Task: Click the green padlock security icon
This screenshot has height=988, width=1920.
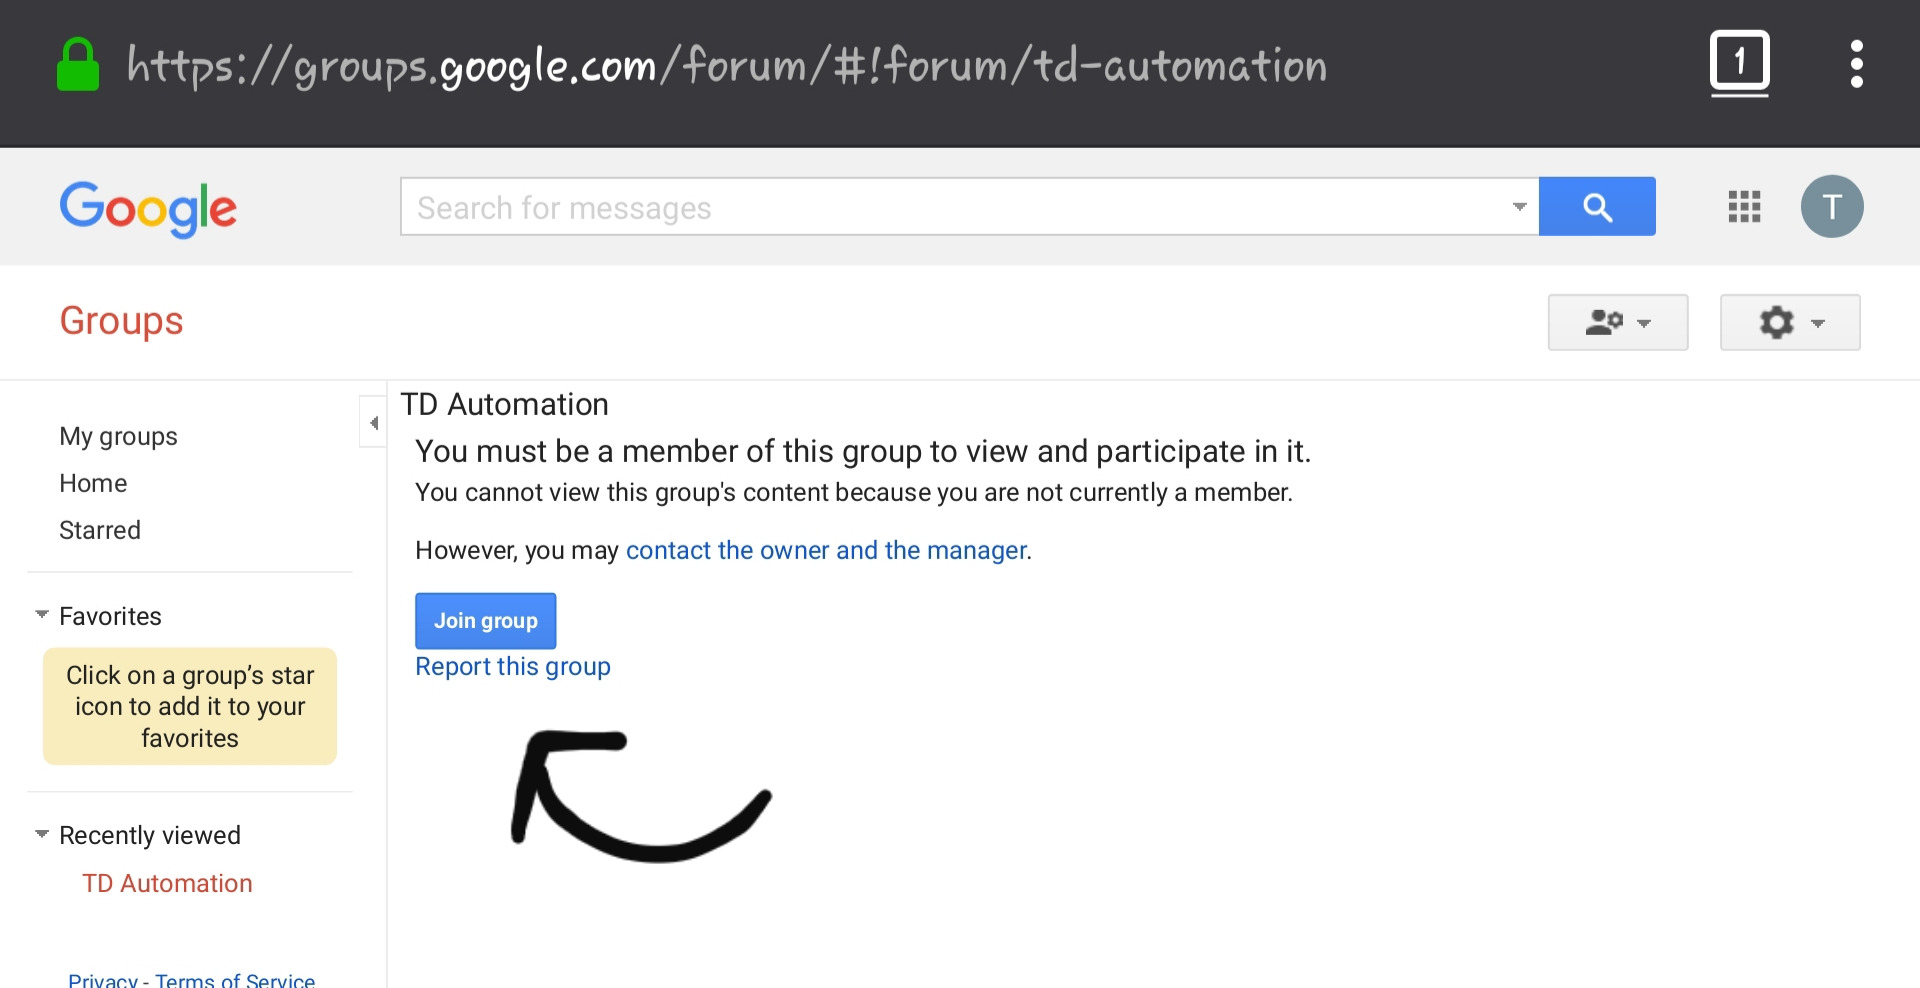Action: coord(78,65)
